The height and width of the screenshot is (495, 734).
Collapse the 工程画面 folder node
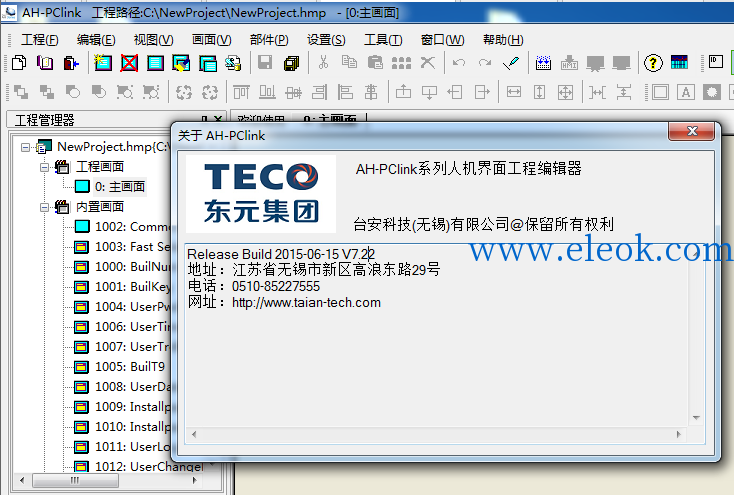click(44, 167)
